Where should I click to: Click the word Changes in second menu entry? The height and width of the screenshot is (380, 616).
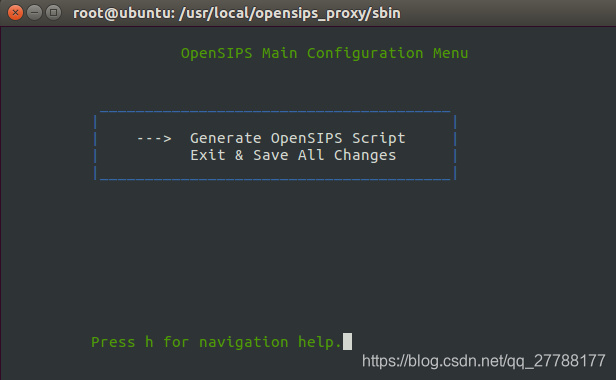coord(365,155)
